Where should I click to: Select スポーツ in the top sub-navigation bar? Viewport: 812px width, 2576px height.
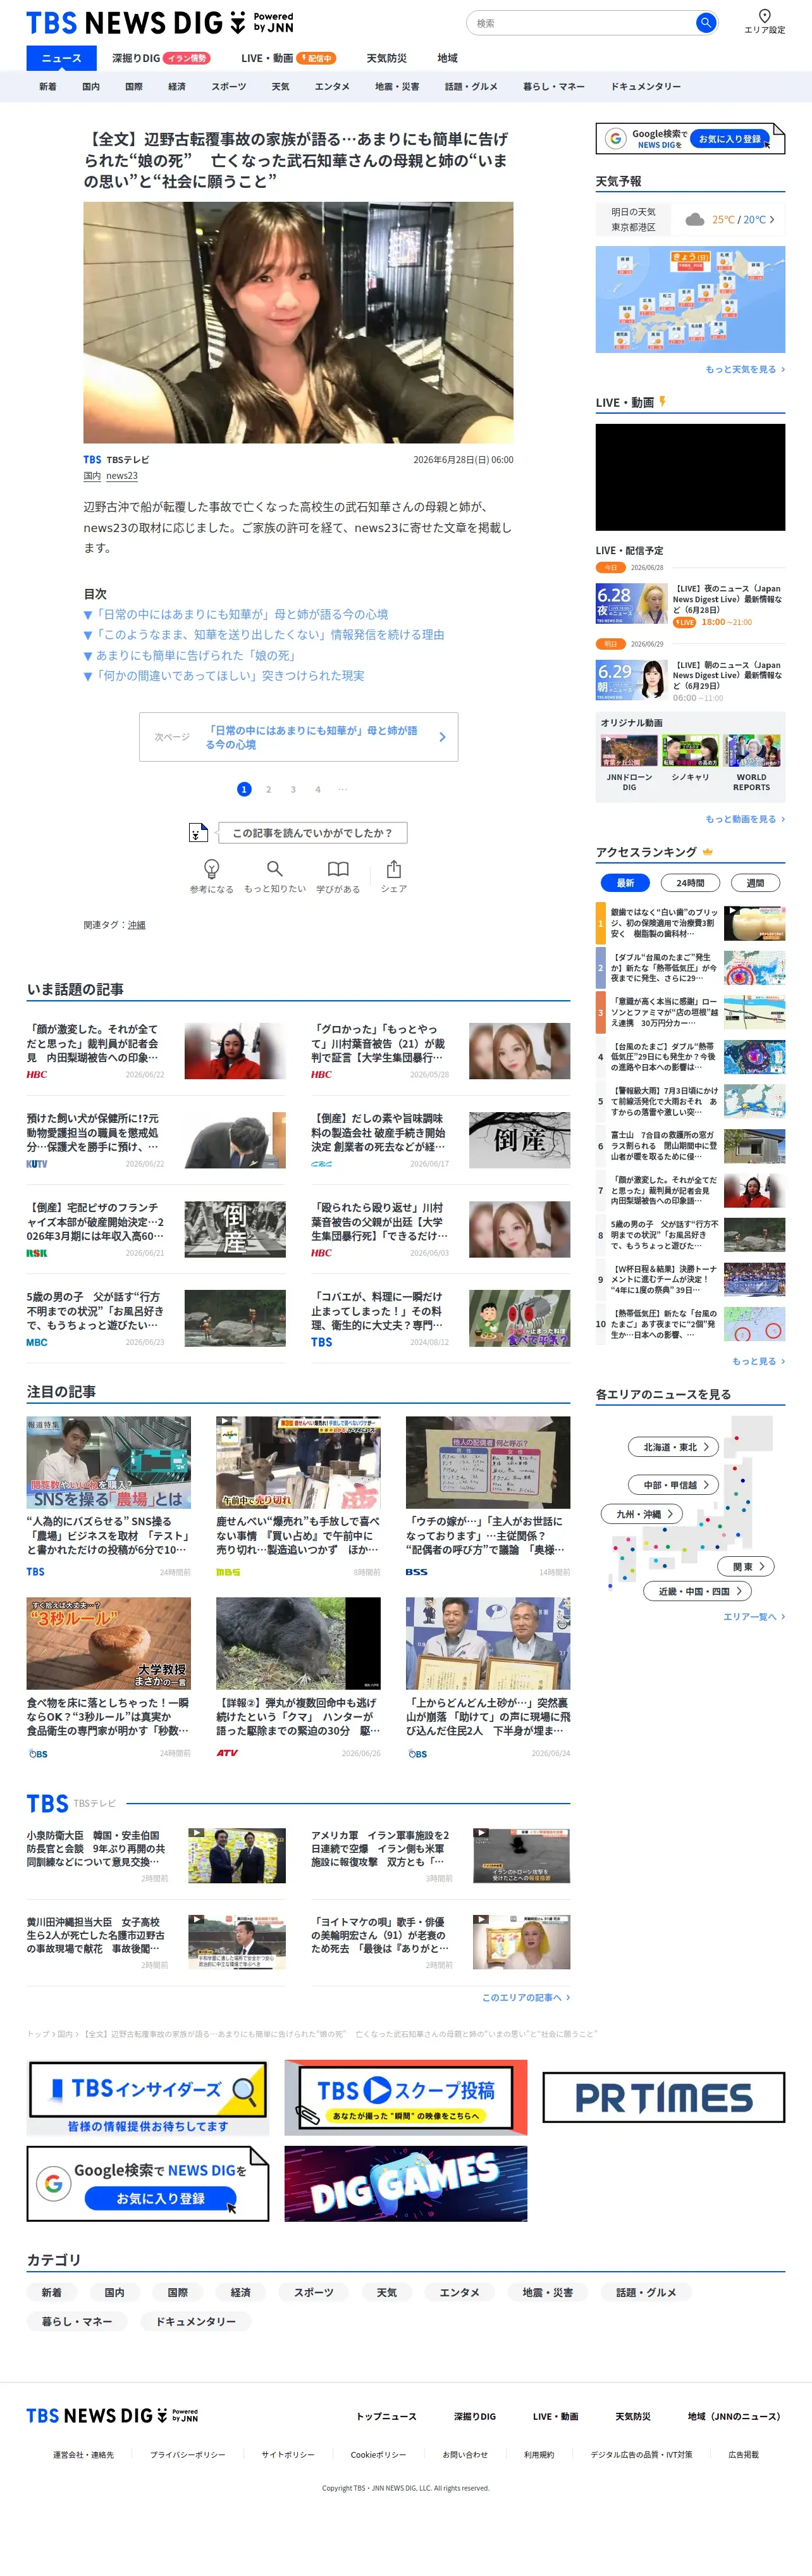[229, 87]
